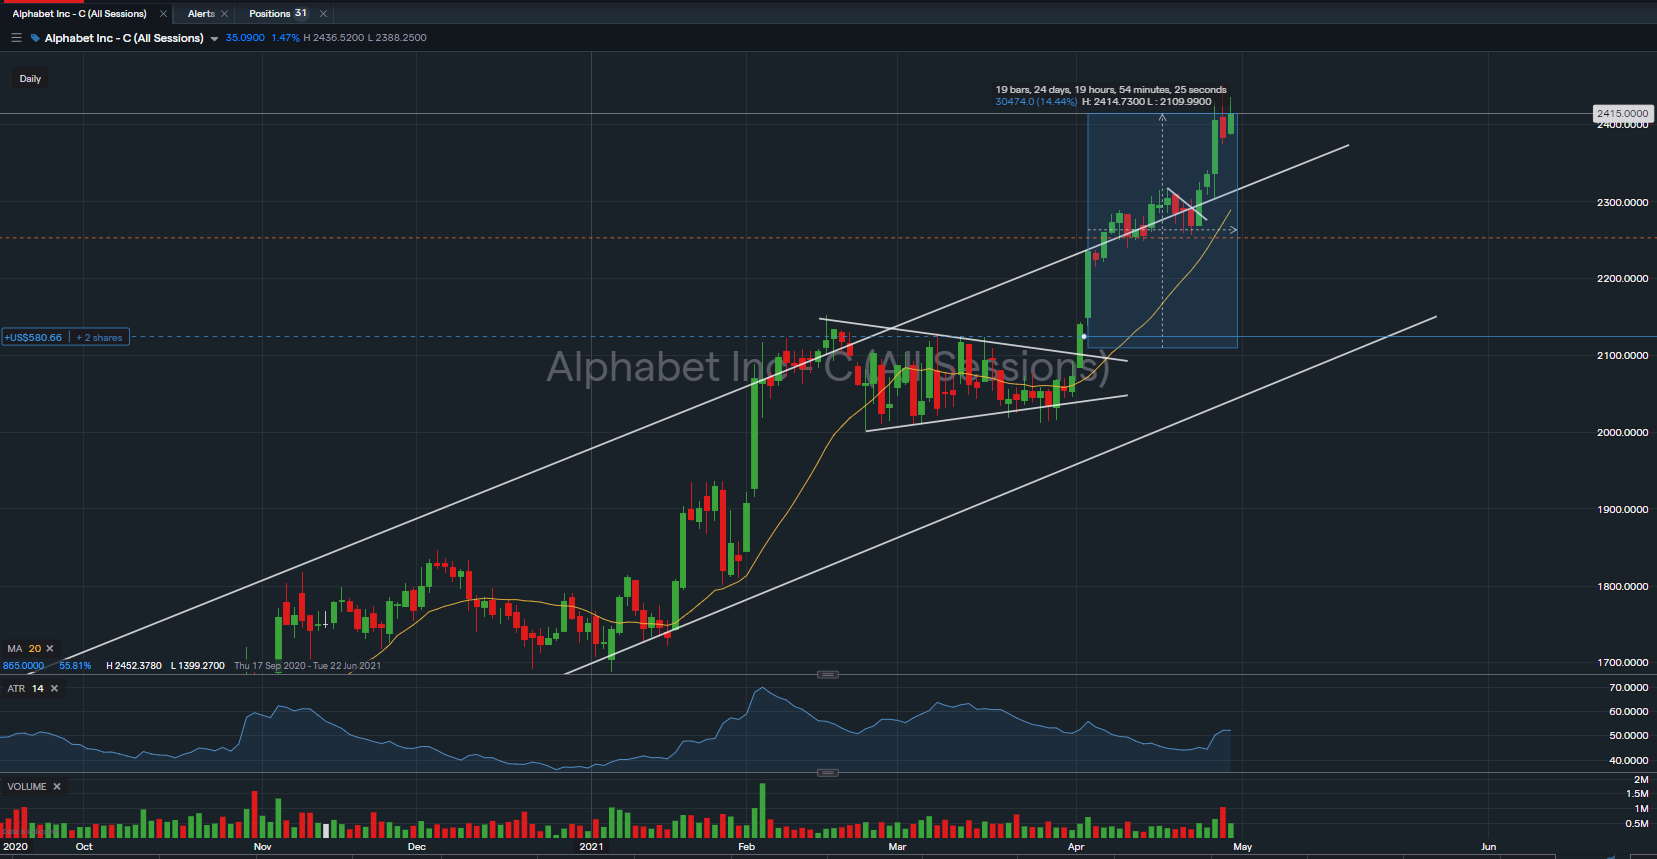Click the +2 shares position label
The image size is (1657, 859).
[x=99, y=338]
